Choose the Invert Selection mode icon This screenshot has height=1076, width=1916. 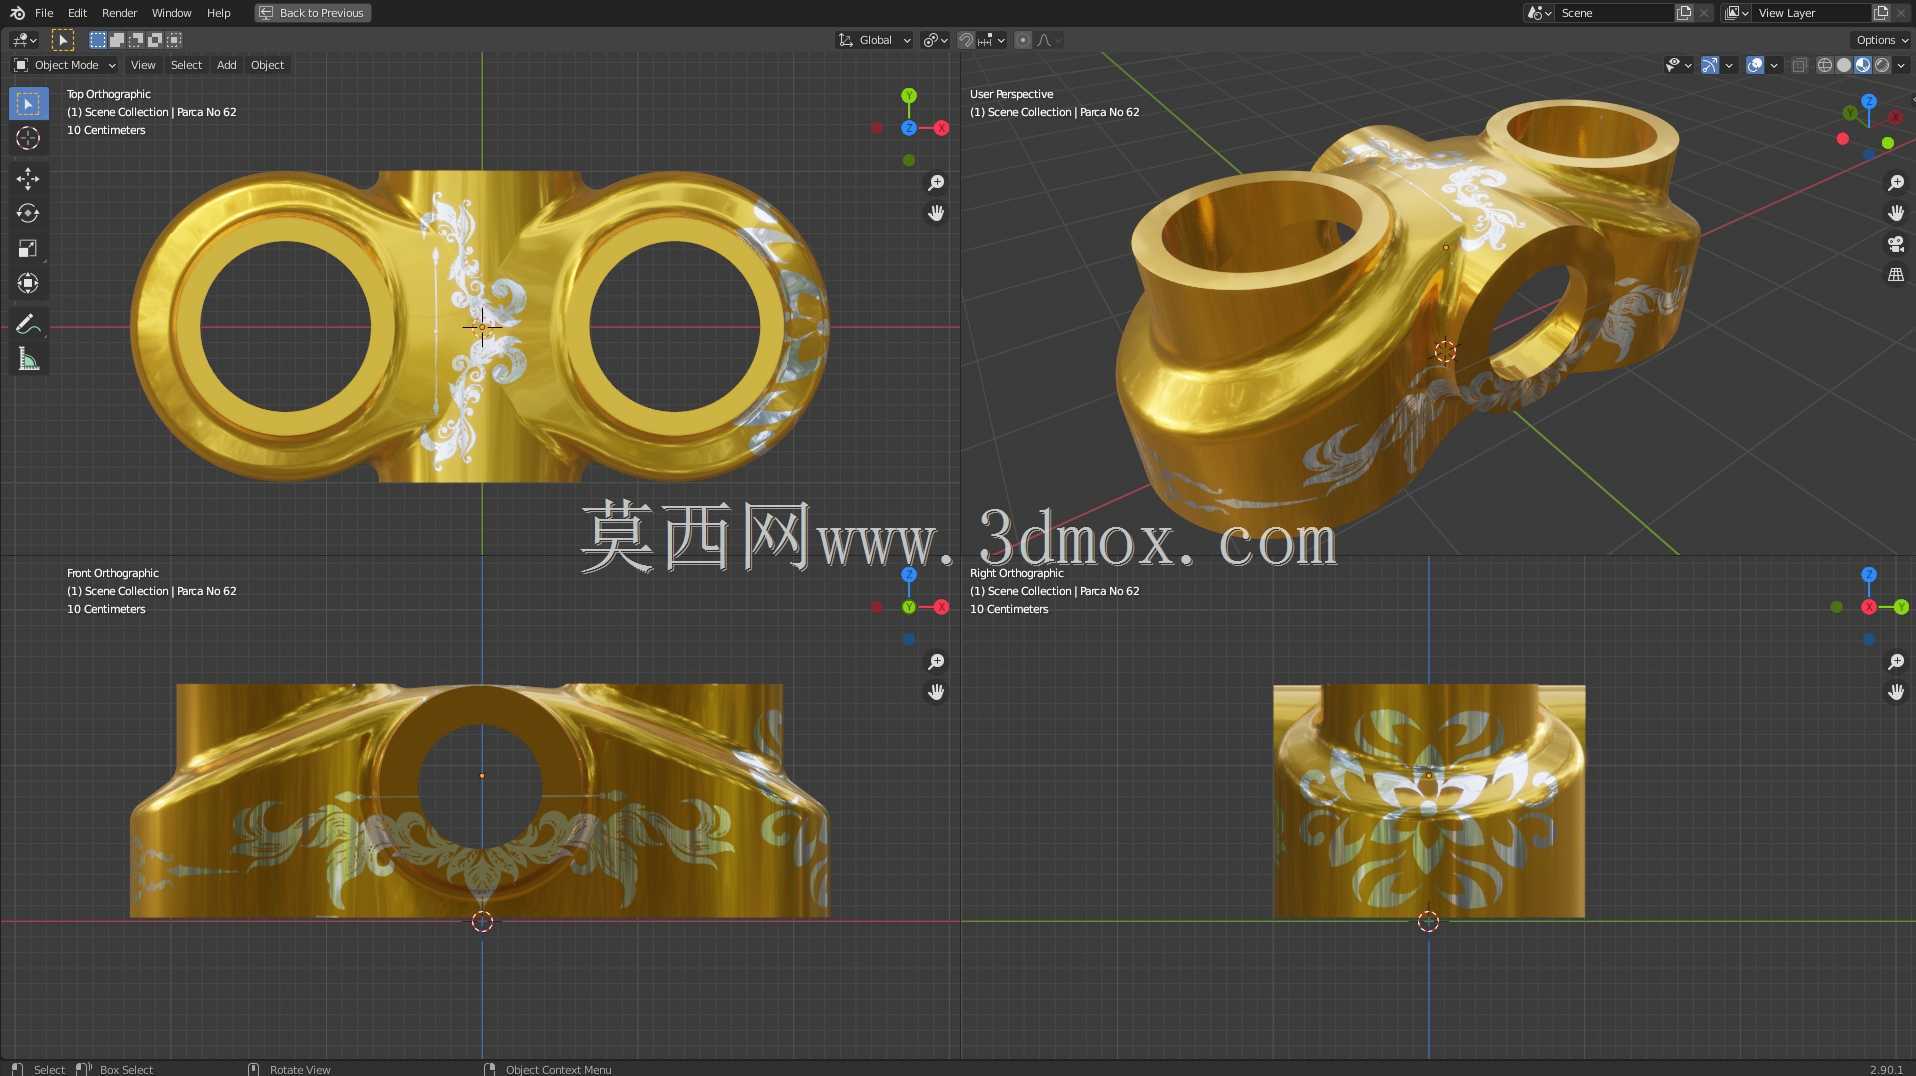pos(154,40)
